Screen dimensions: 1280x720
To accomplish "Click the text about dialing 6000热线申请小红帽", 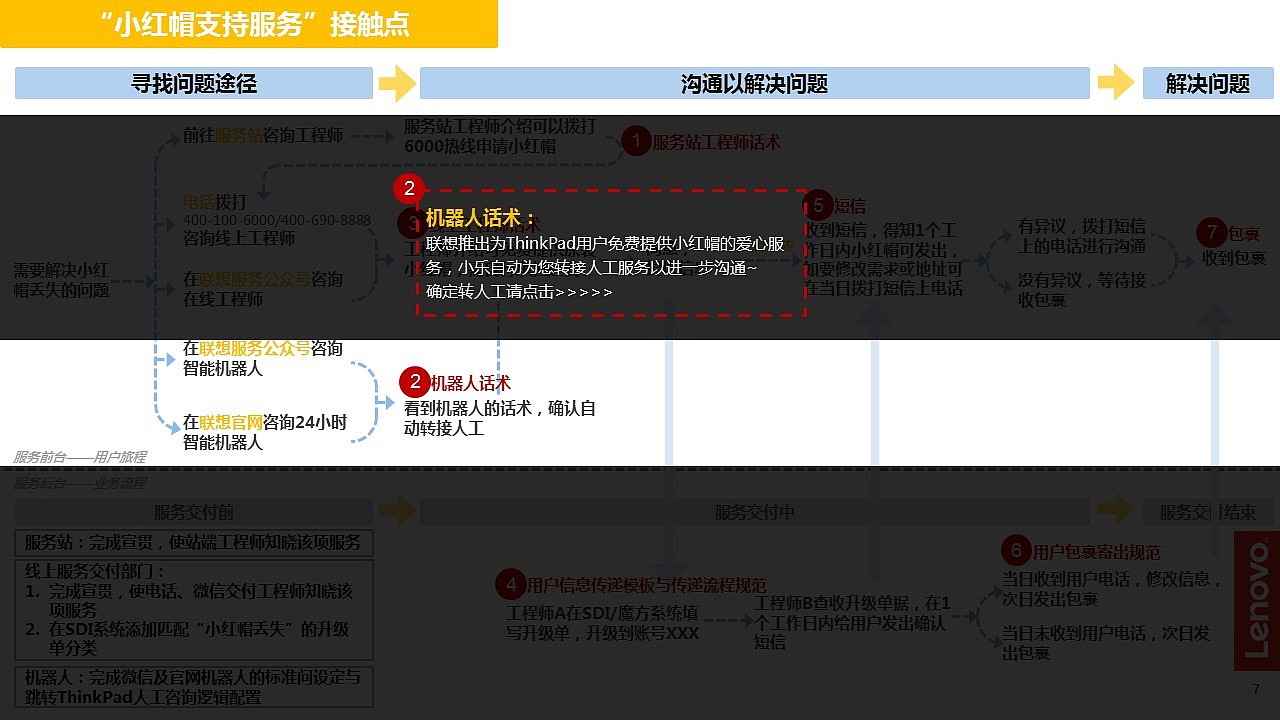I will (500, 136).
